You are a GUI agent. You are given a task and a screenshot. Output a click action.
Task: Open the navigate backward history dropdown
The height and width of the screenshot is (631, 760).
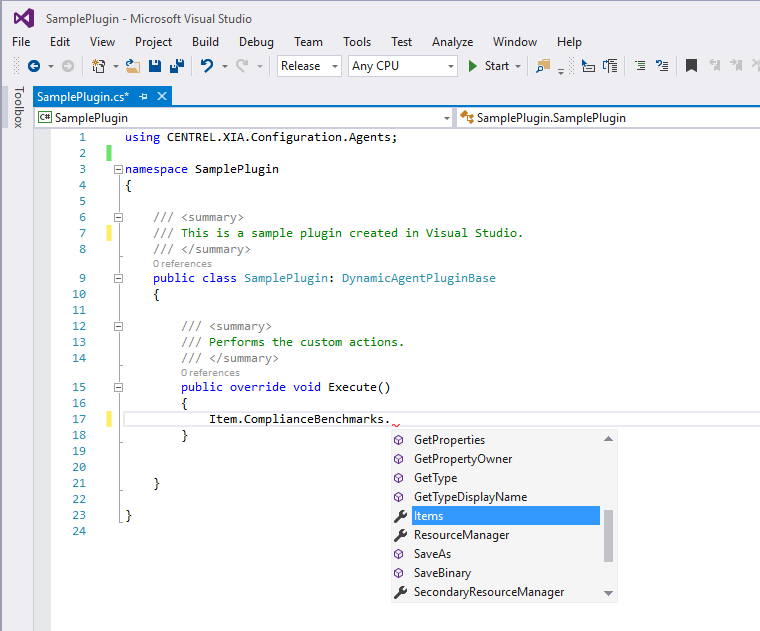click(x=51, y=66)
